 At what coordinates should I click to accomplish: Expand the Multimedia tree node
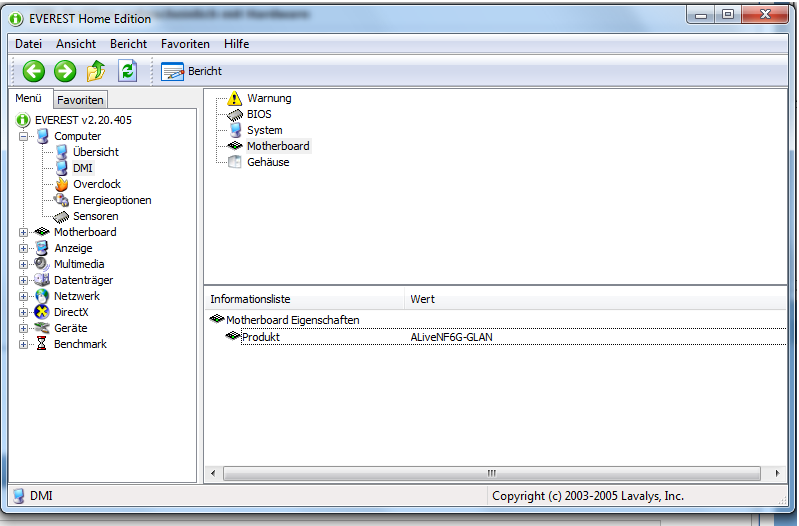23,264
